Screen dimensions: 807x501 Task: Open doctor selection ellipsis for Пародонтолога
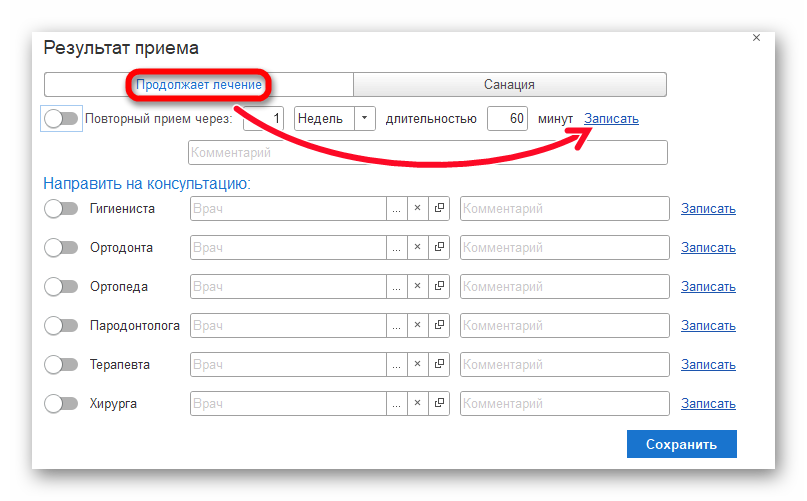click(x=396, y=325)
